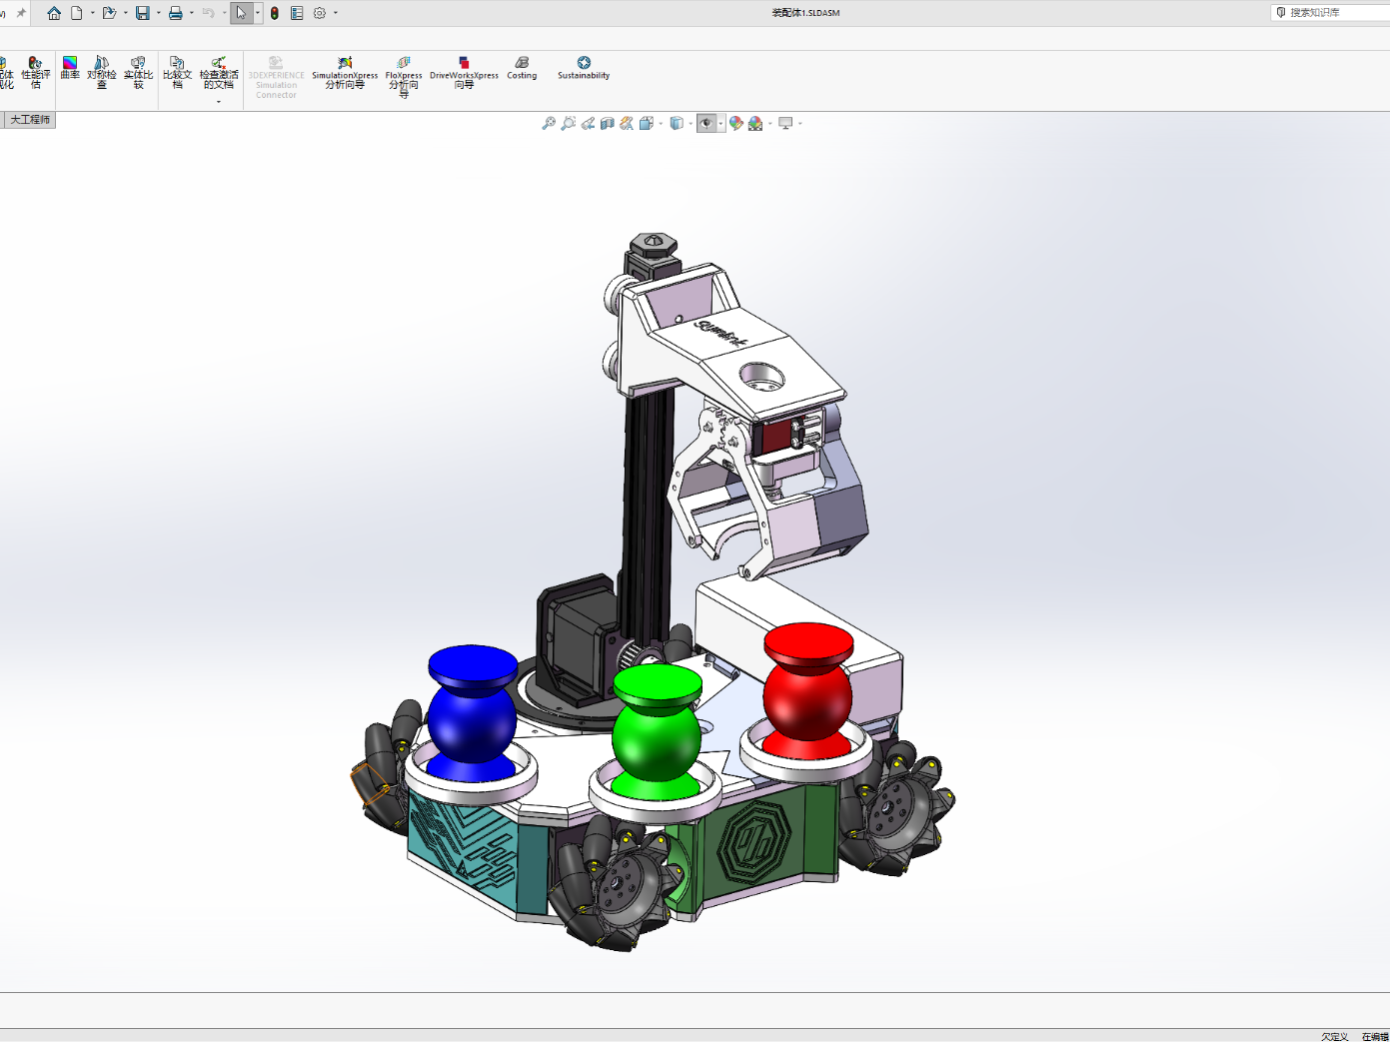The image size is (1390, 1043).
Task: Expand the Select tool dropdown arrow
Action: (257, 13)
